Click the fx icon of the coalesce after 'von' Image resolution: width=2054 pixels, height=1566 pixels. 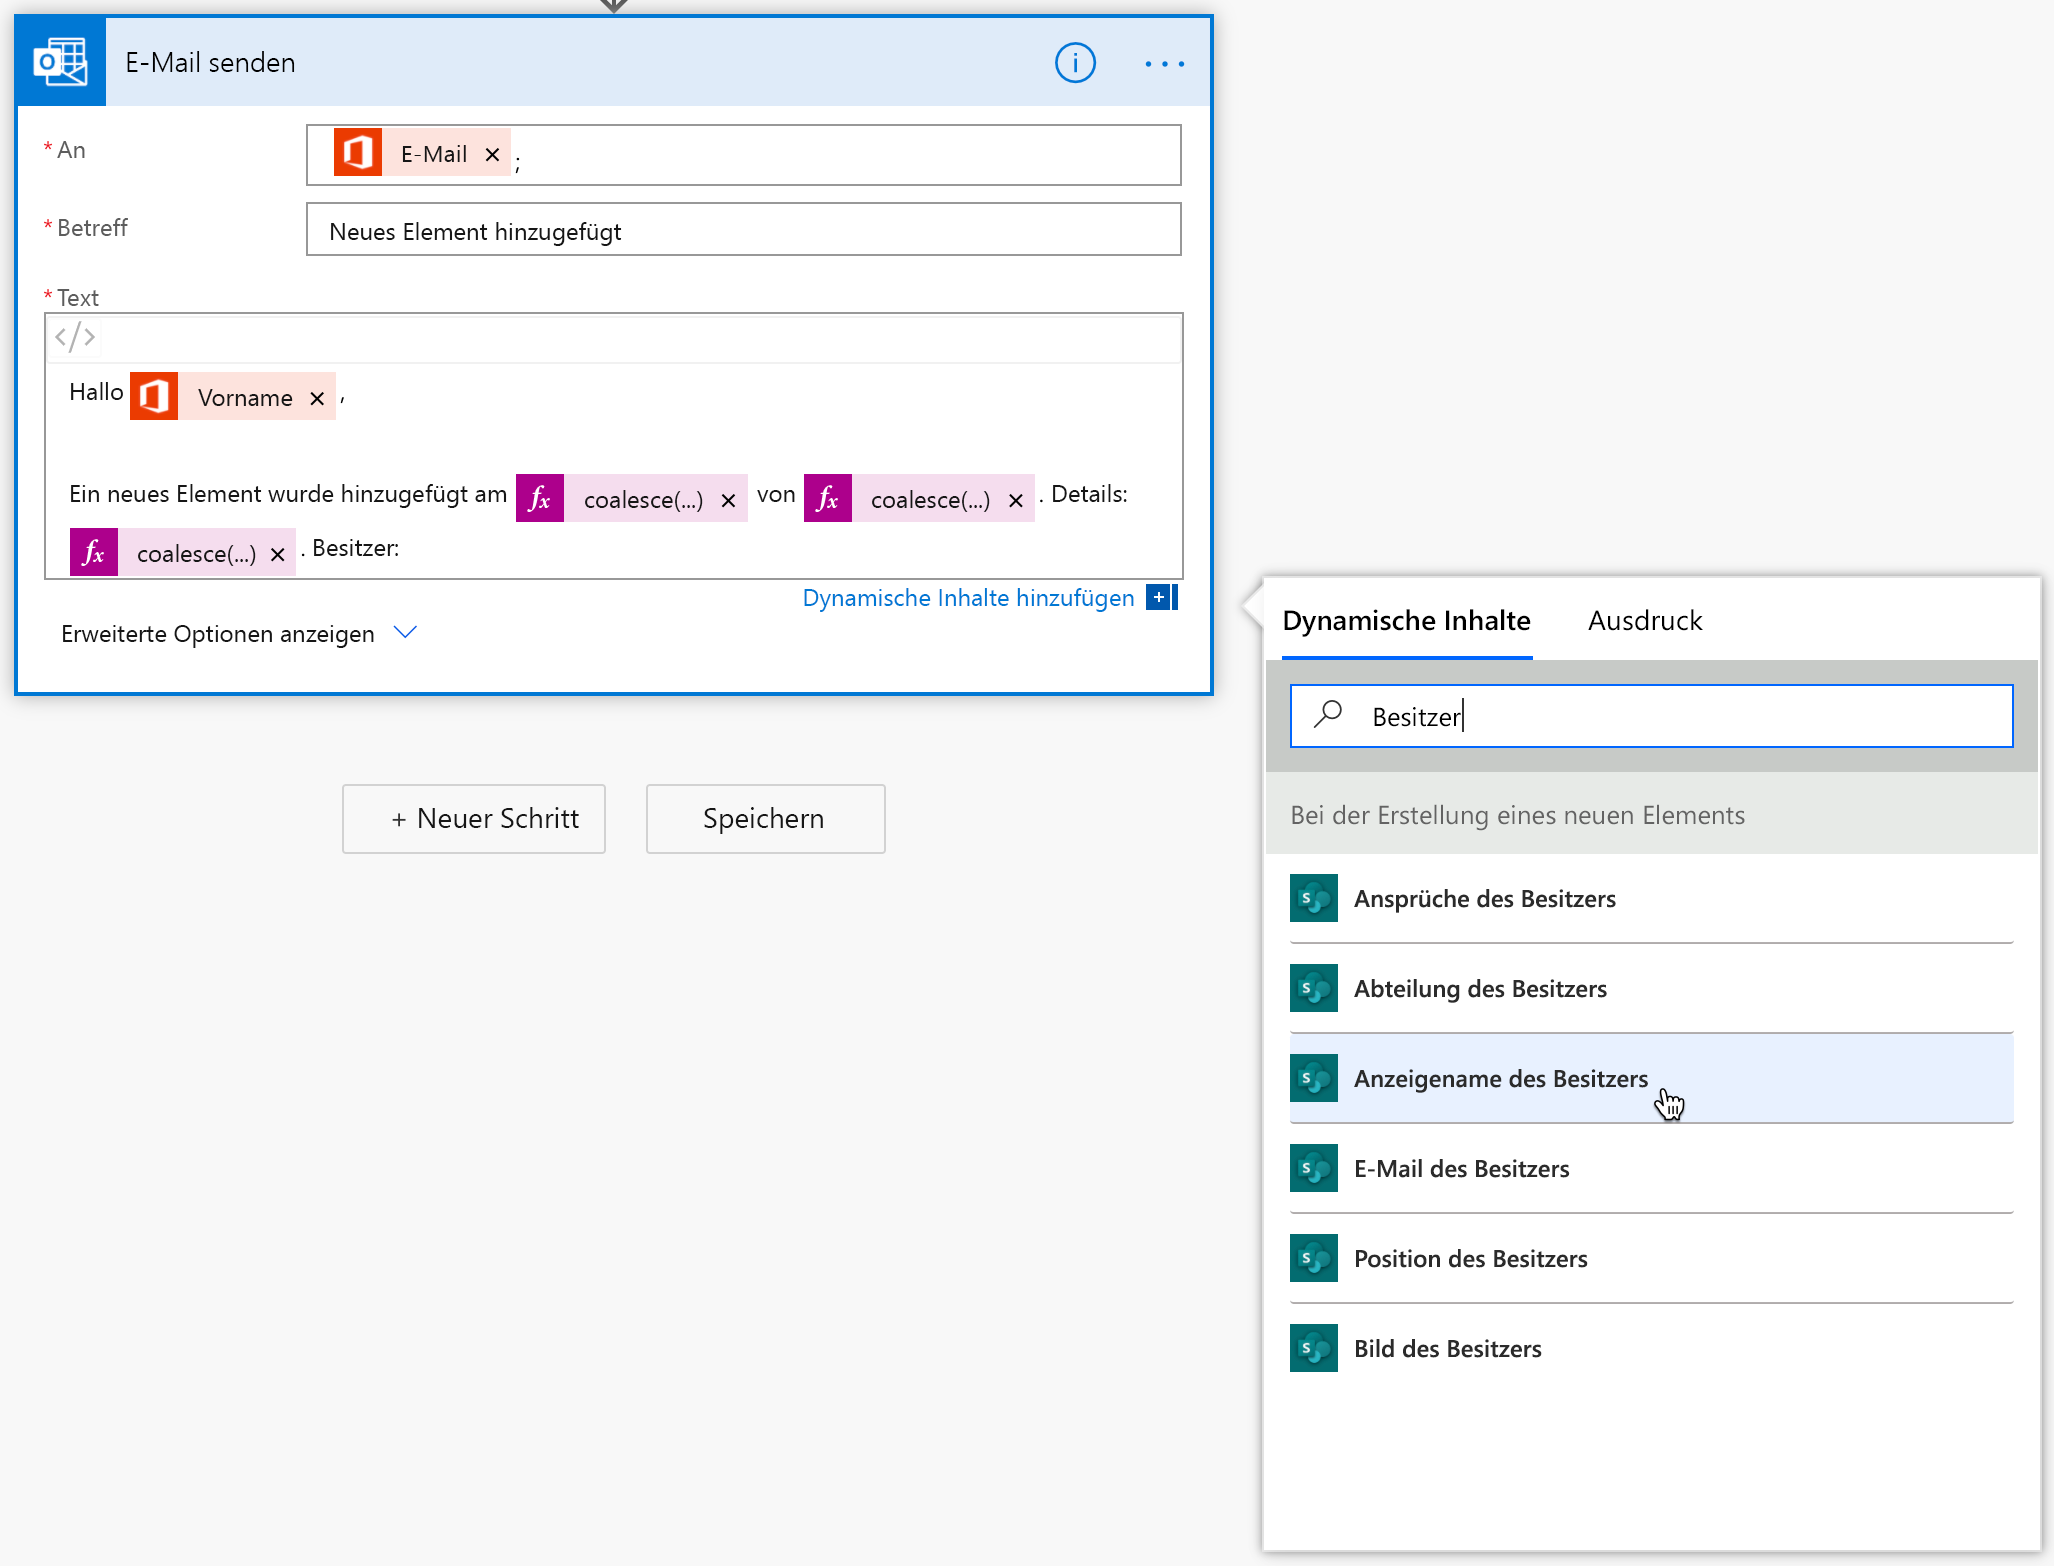coord(828,499)
